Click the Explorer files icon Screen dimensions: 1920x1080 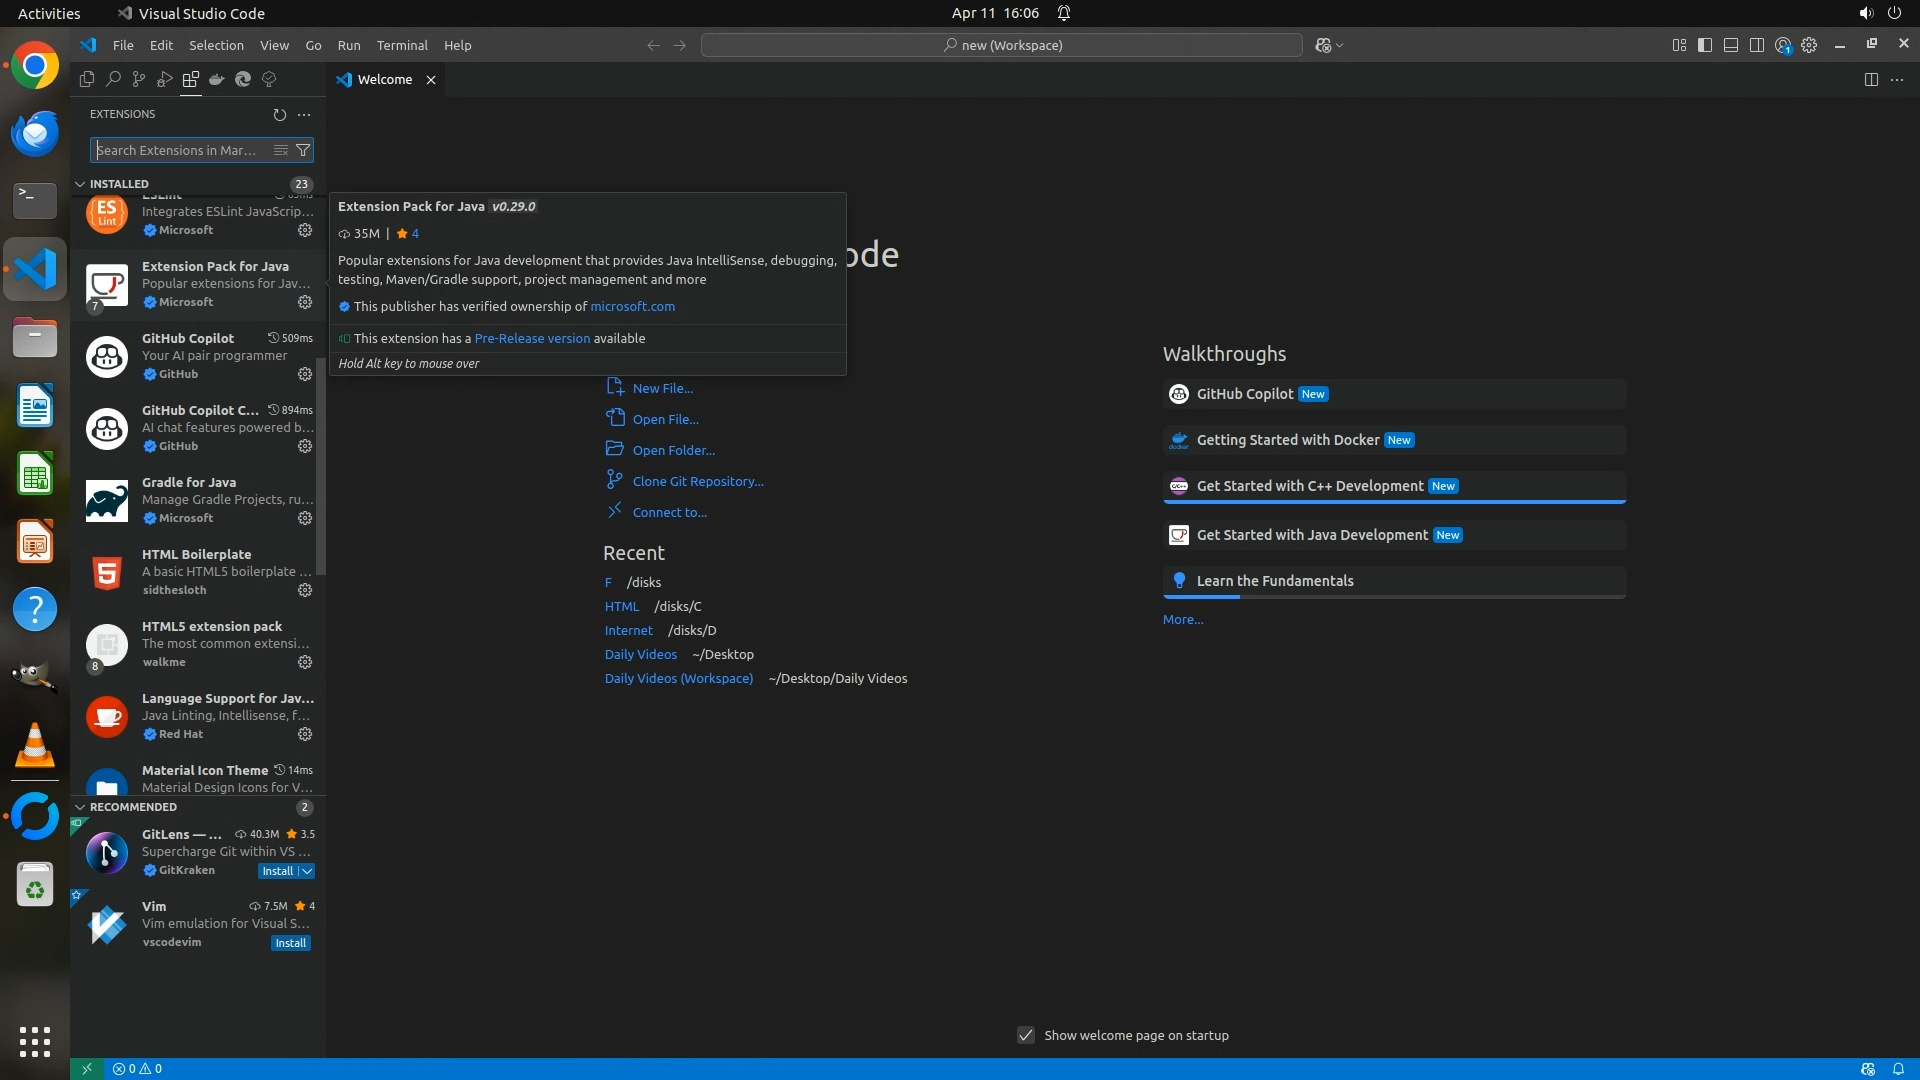(87, 79)
